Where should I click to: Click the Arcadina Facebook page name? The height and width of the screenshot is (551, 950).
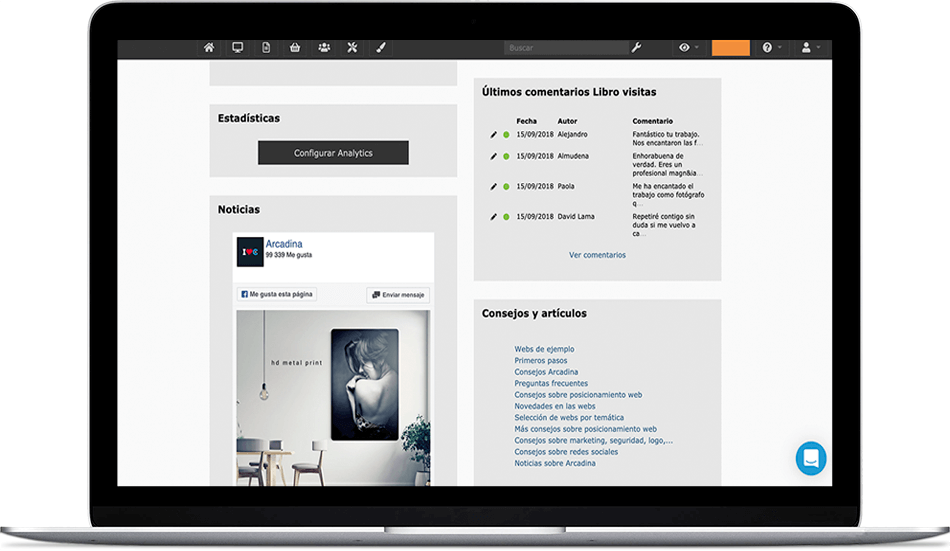click(284, 244)
